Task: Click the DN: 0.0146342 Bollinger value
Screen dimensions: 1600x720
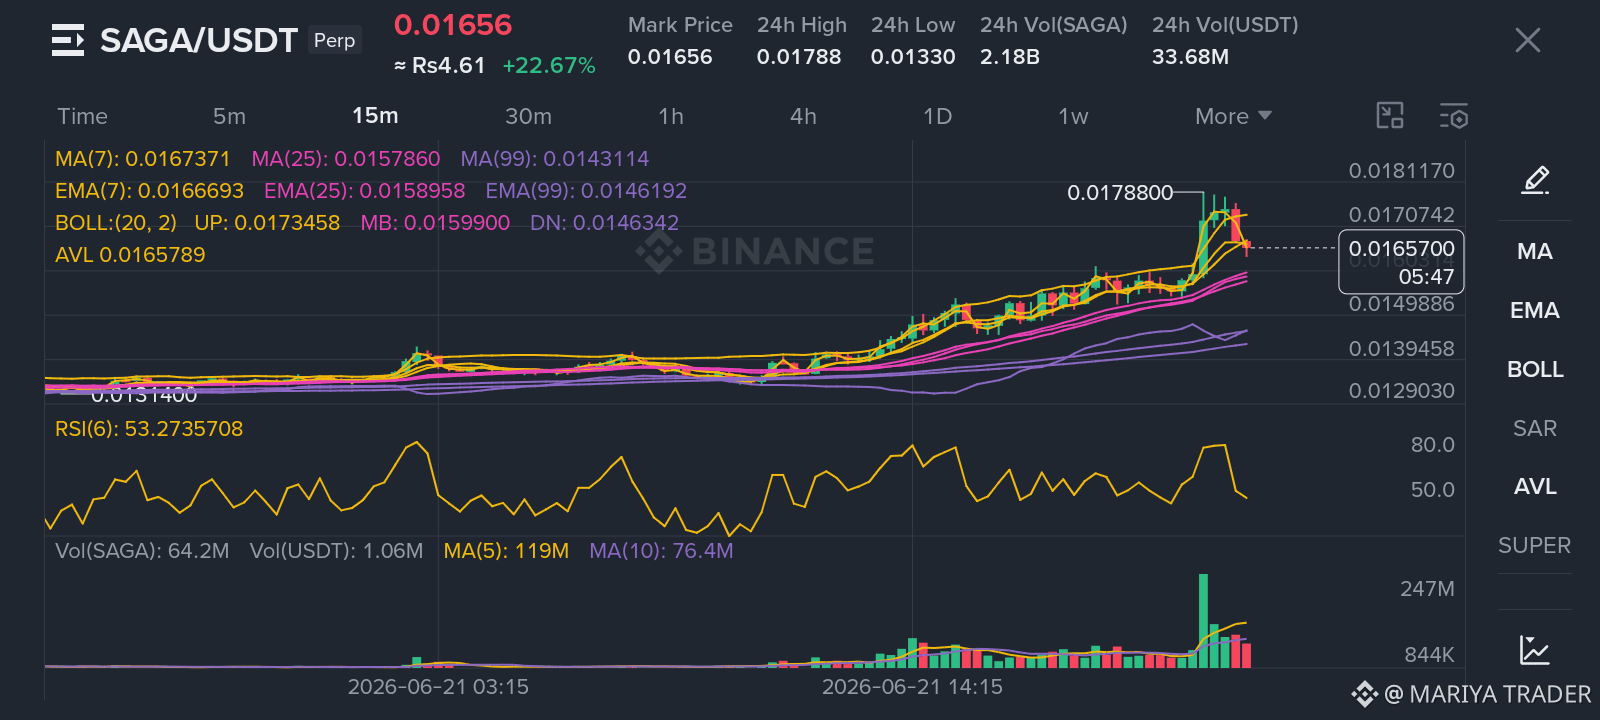Action: click(x=604, y=223)
